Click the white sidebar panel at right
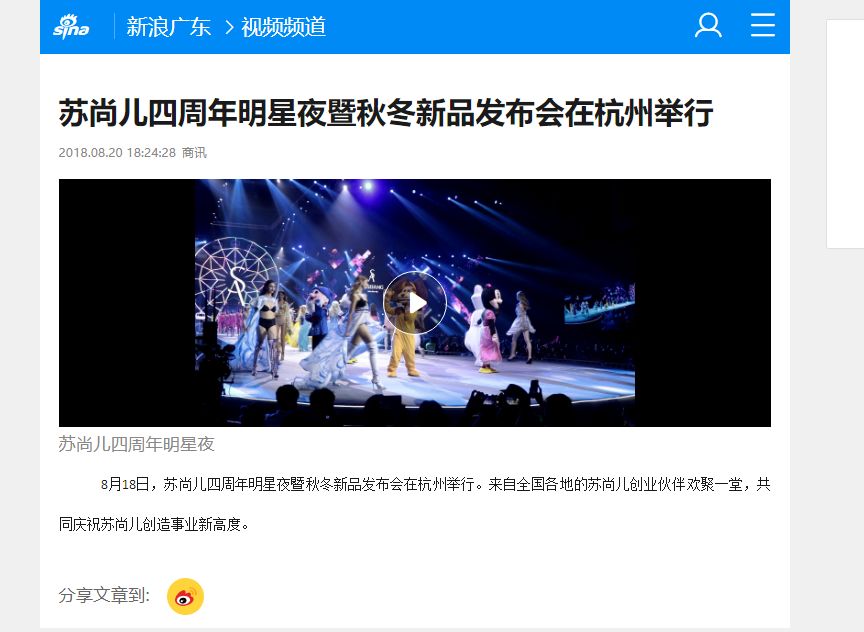Screen dimensions: 864x632 coord(845,134)
